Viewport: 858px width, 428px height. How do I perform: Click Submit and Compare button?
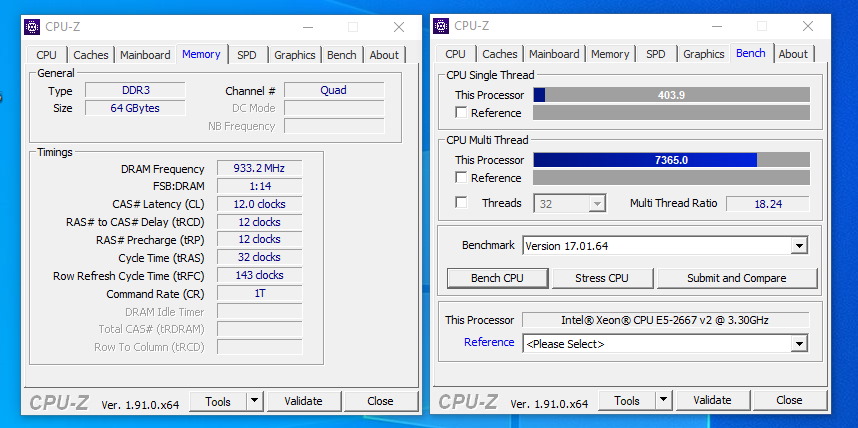point(737,278)
